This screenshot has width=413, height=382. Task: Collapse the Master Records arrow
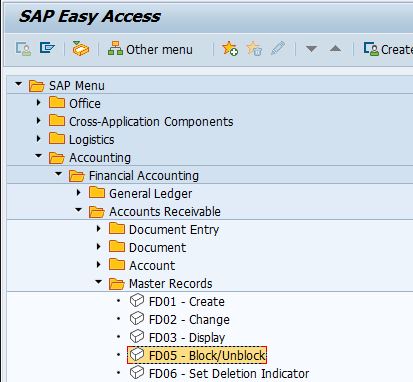(99, 282)
